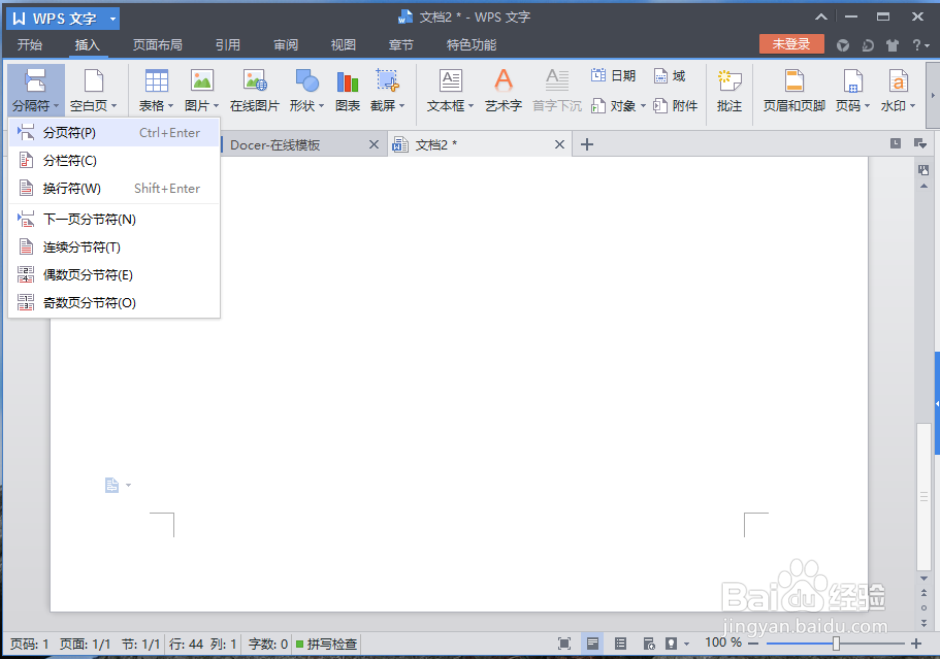Expand the 水印 dropdown arrow

pyautogui.click(x=912, y=106)
